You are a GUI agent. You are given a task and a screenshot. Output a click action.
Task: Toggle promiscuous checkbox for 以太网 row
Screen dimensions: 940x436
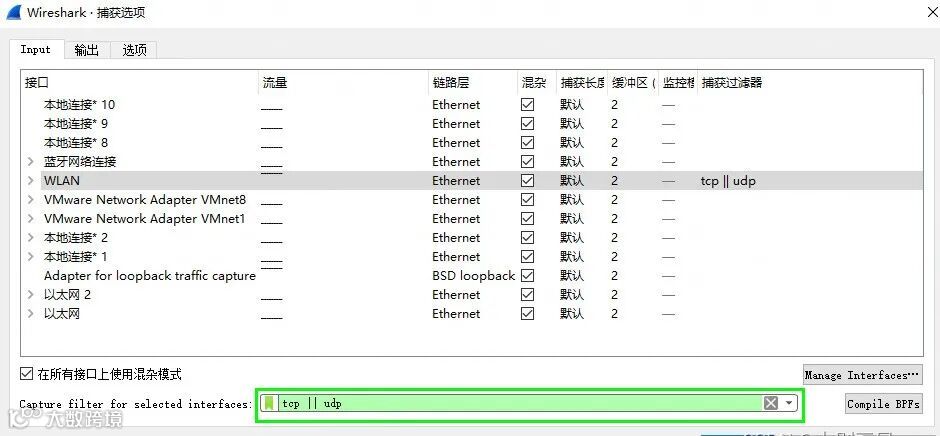click(528, 314)
